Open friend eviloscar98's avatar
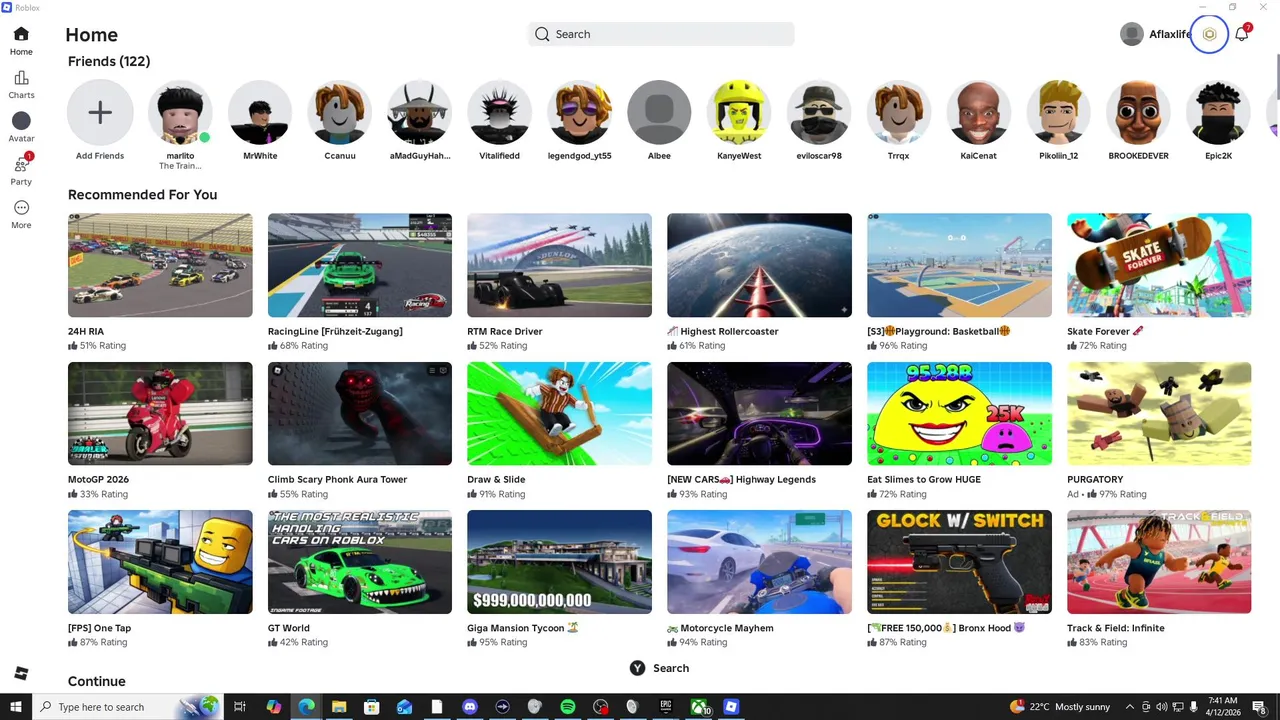Image resolution: width=1280 pixels, height=720 pixels. coord(819,112)
